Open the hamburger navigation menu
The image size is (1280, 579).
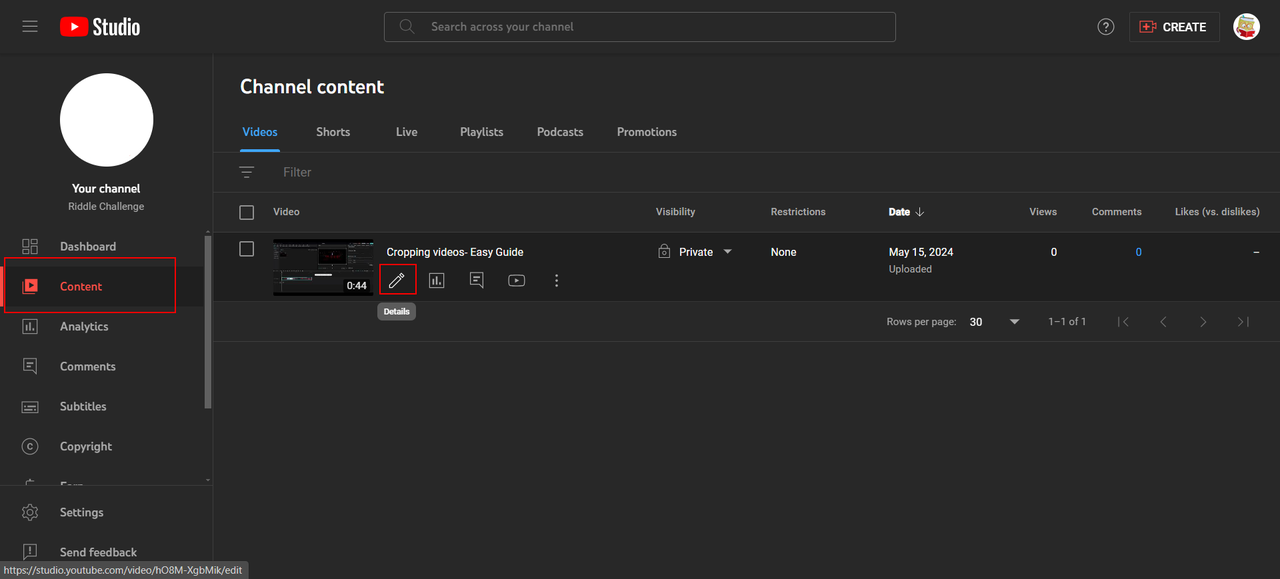point(30,27)
